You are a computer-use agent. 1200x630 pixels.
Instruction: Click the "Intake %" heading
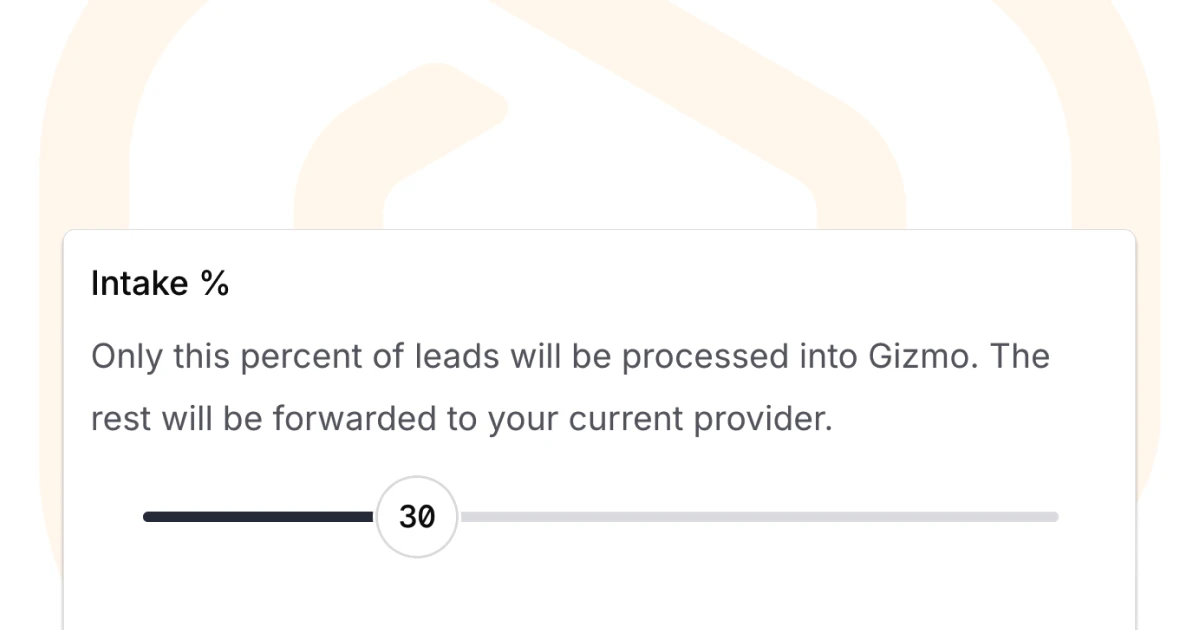[x=160, y=284]
